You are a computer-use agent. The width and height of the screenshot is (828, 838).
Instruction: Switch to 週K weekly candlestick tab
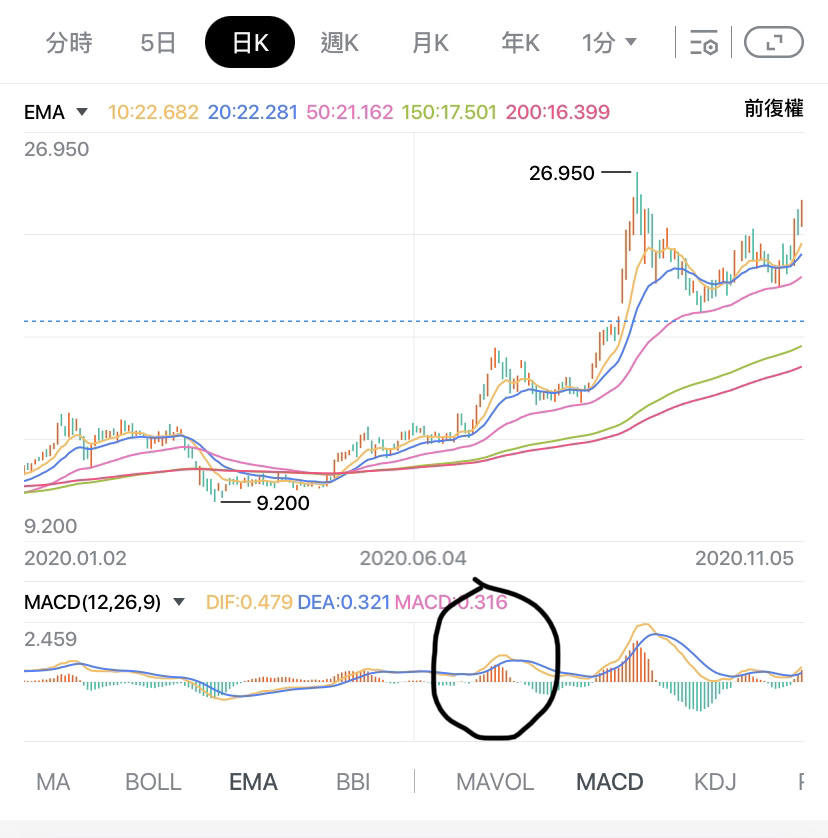tap(340, 43)
